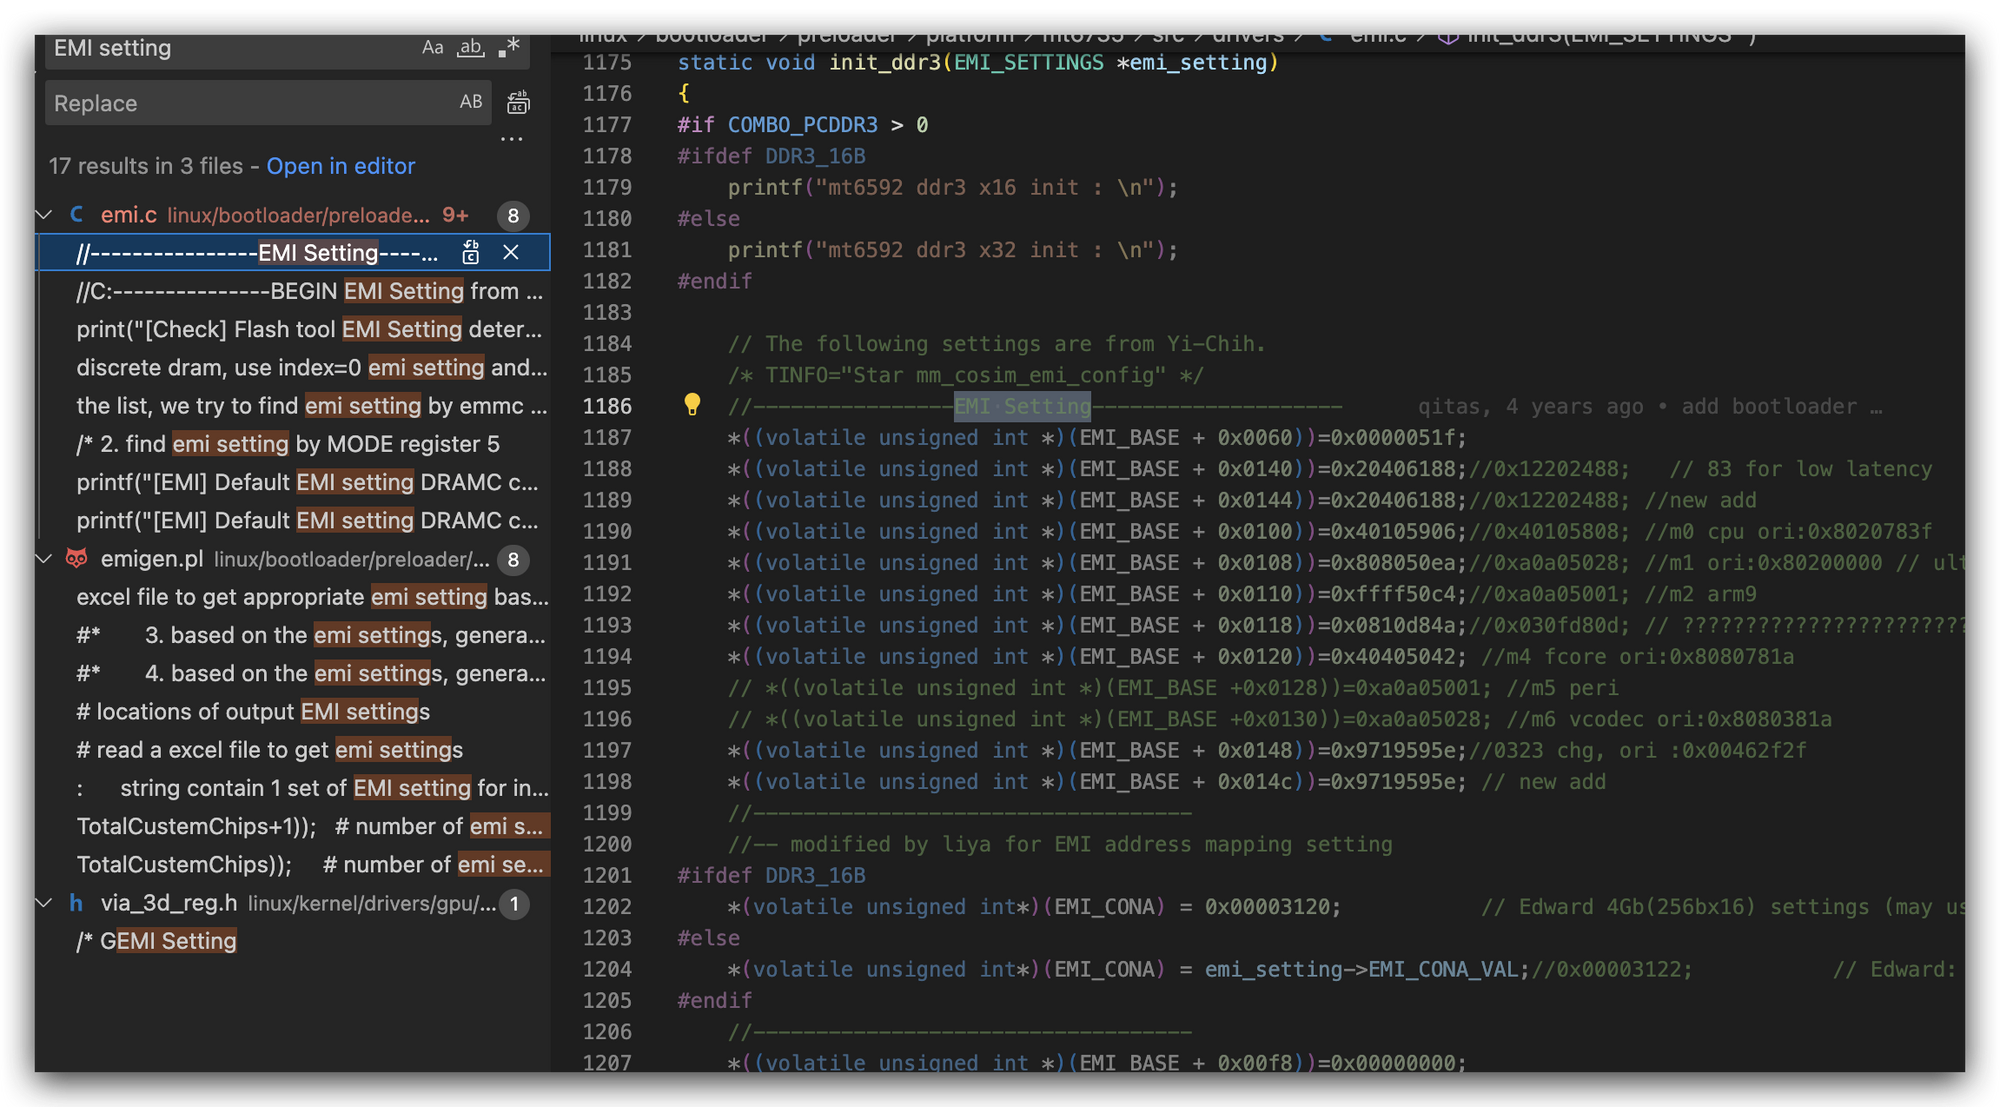Replace the selected EMI Setting match
2000x1107 pixels.
tap(471, 253)
